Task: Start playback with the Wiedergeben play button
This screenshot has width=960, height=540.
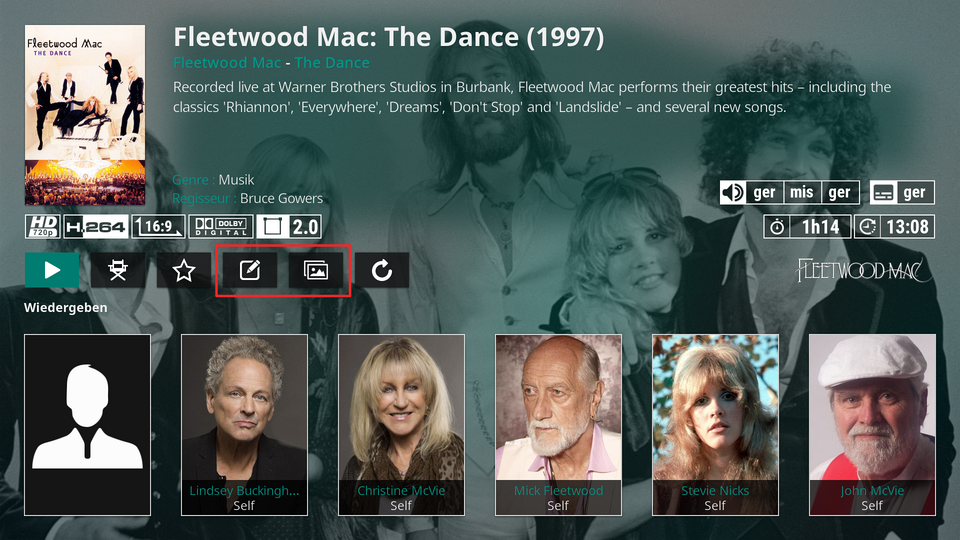Action: [52, 270]
